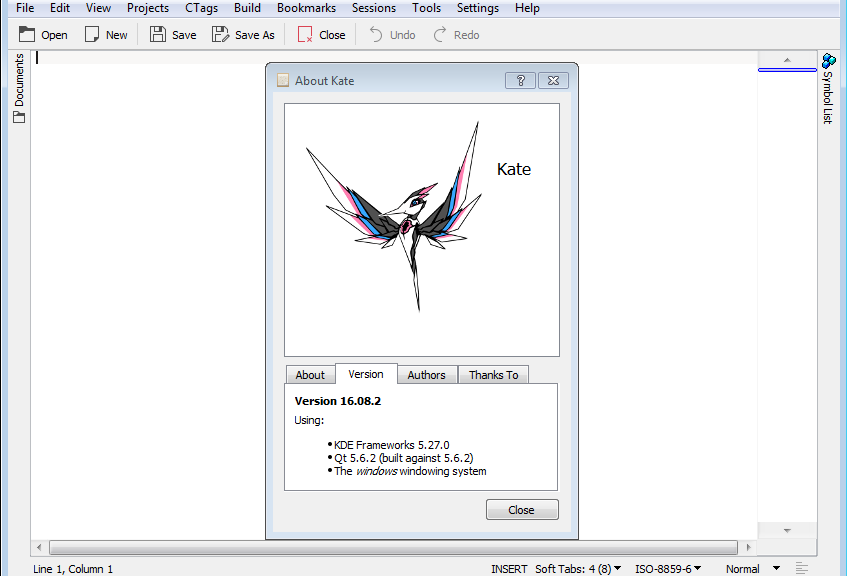
Task: Click the Open file toolbar icon
Action: point(27,34)
